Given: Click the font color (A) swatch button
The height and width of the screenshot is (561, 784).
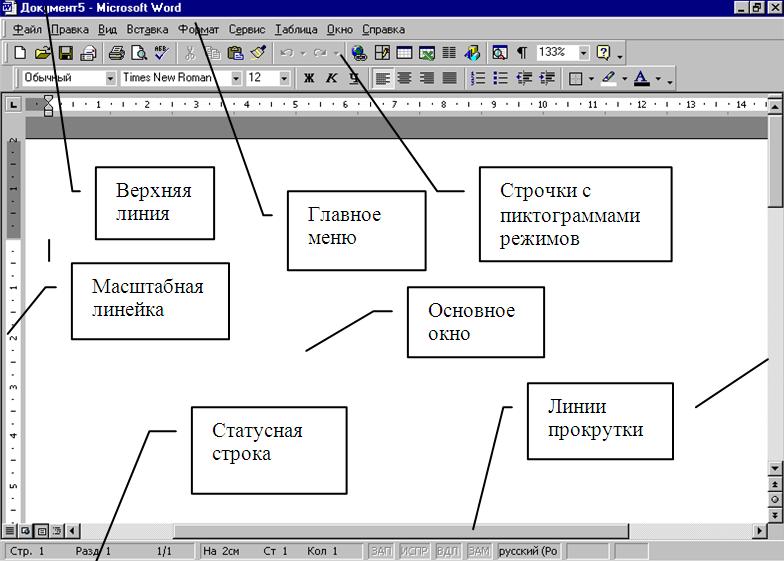Looking at the screenshot, I should pyautogui.click(x=642, y=78).
